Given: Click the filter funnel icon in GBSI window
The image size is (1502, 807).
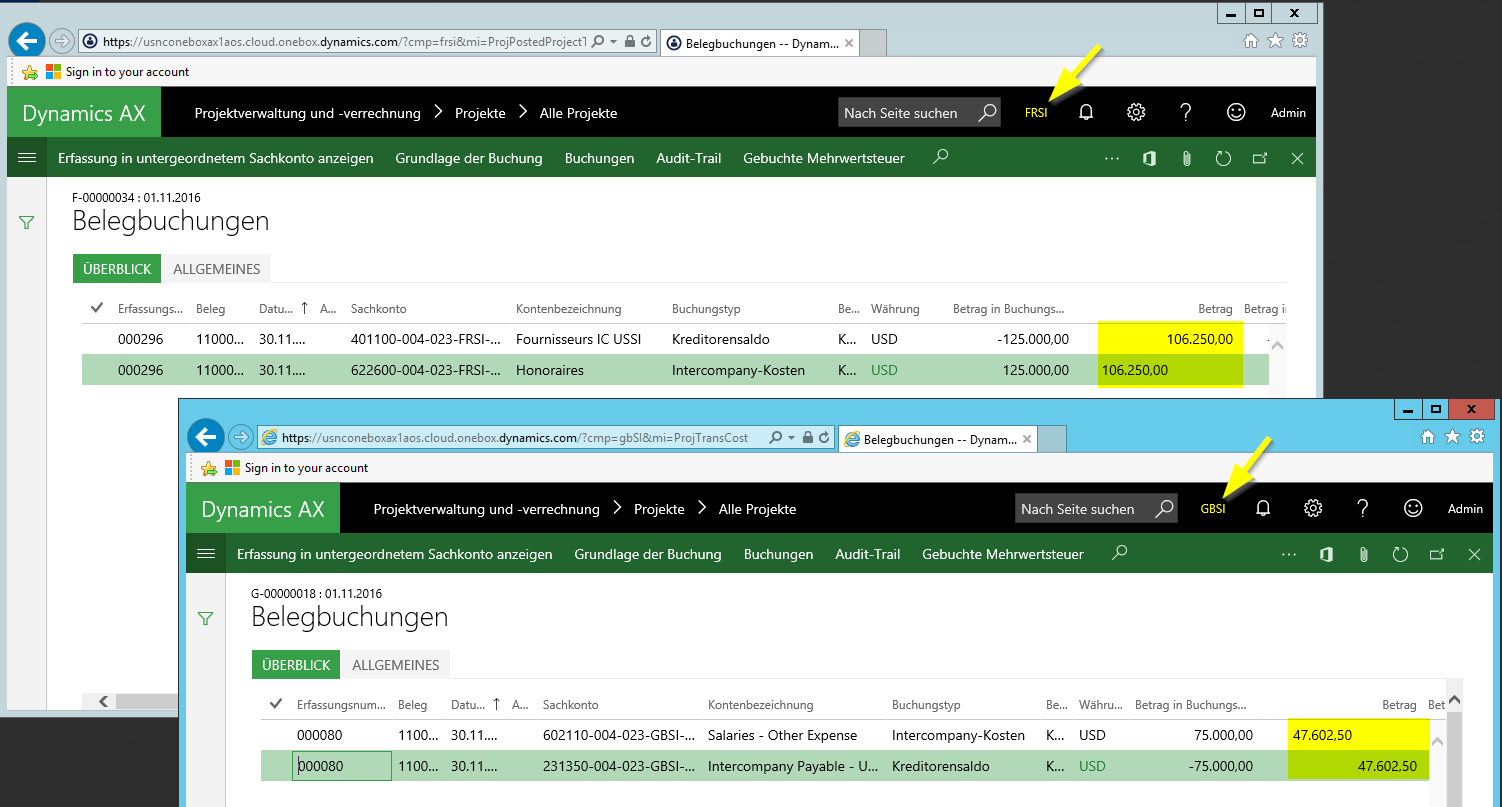Looking at the screenshot, I should click(205, 619).
